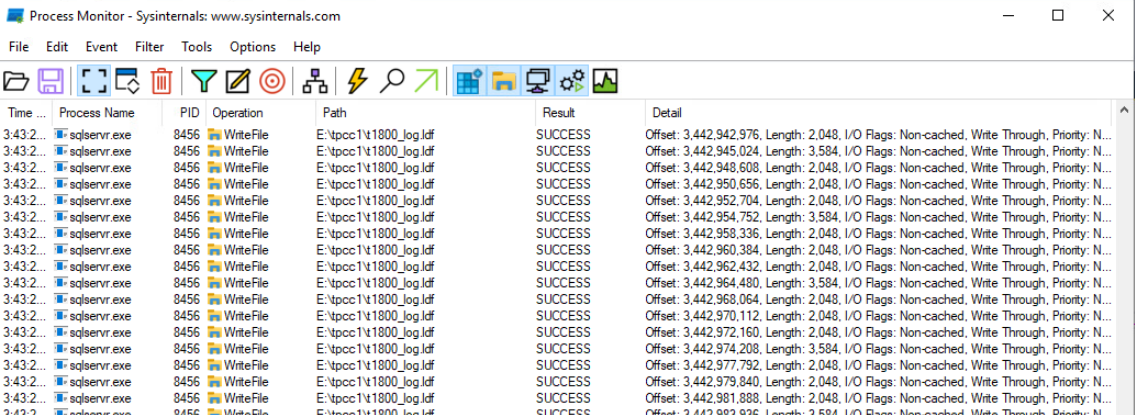Select the row with offset 3,442,970,112

[x=557, y=316]
